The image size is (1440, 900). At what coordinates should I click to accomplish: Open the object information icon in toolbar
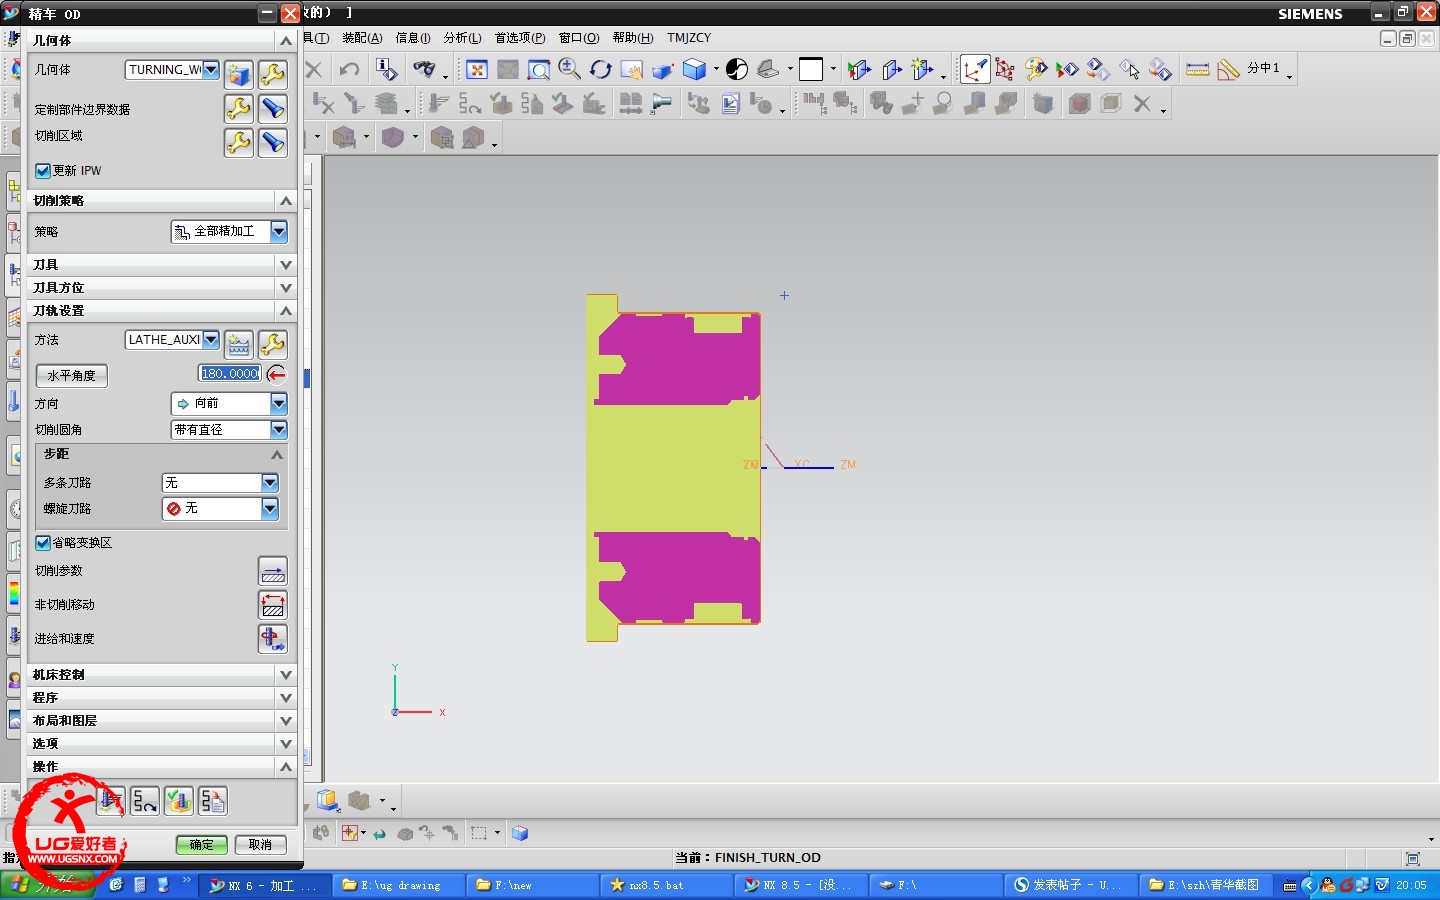coord(386,70)
